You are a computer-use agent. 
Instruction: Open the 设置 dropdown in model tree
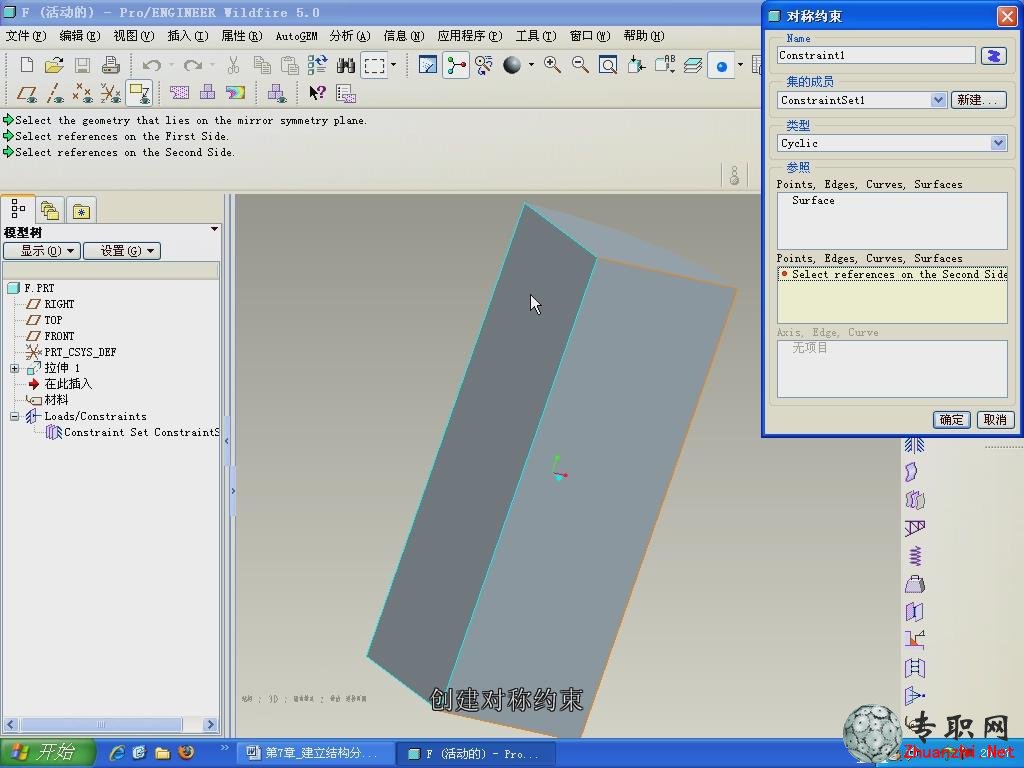coord(121,251)
